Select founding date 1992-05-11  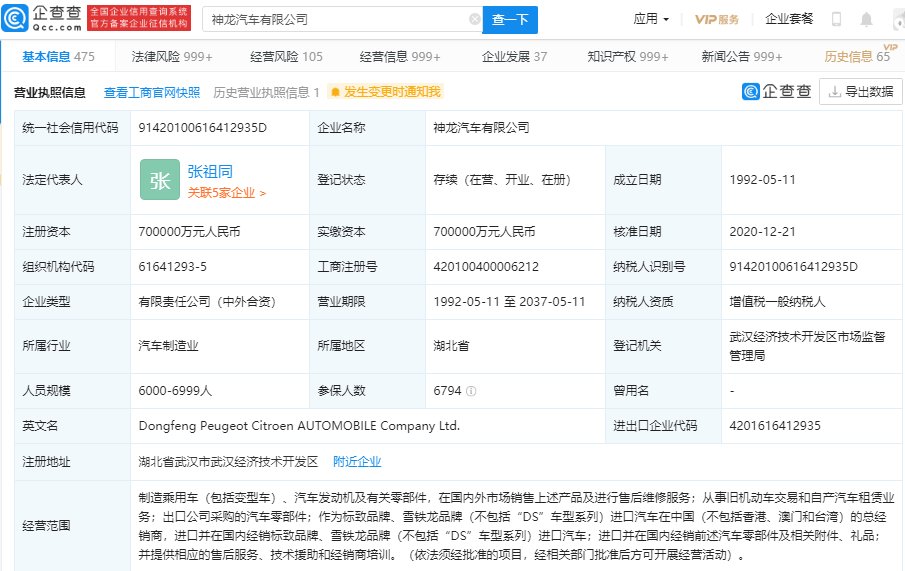click(x=762, y=180)
